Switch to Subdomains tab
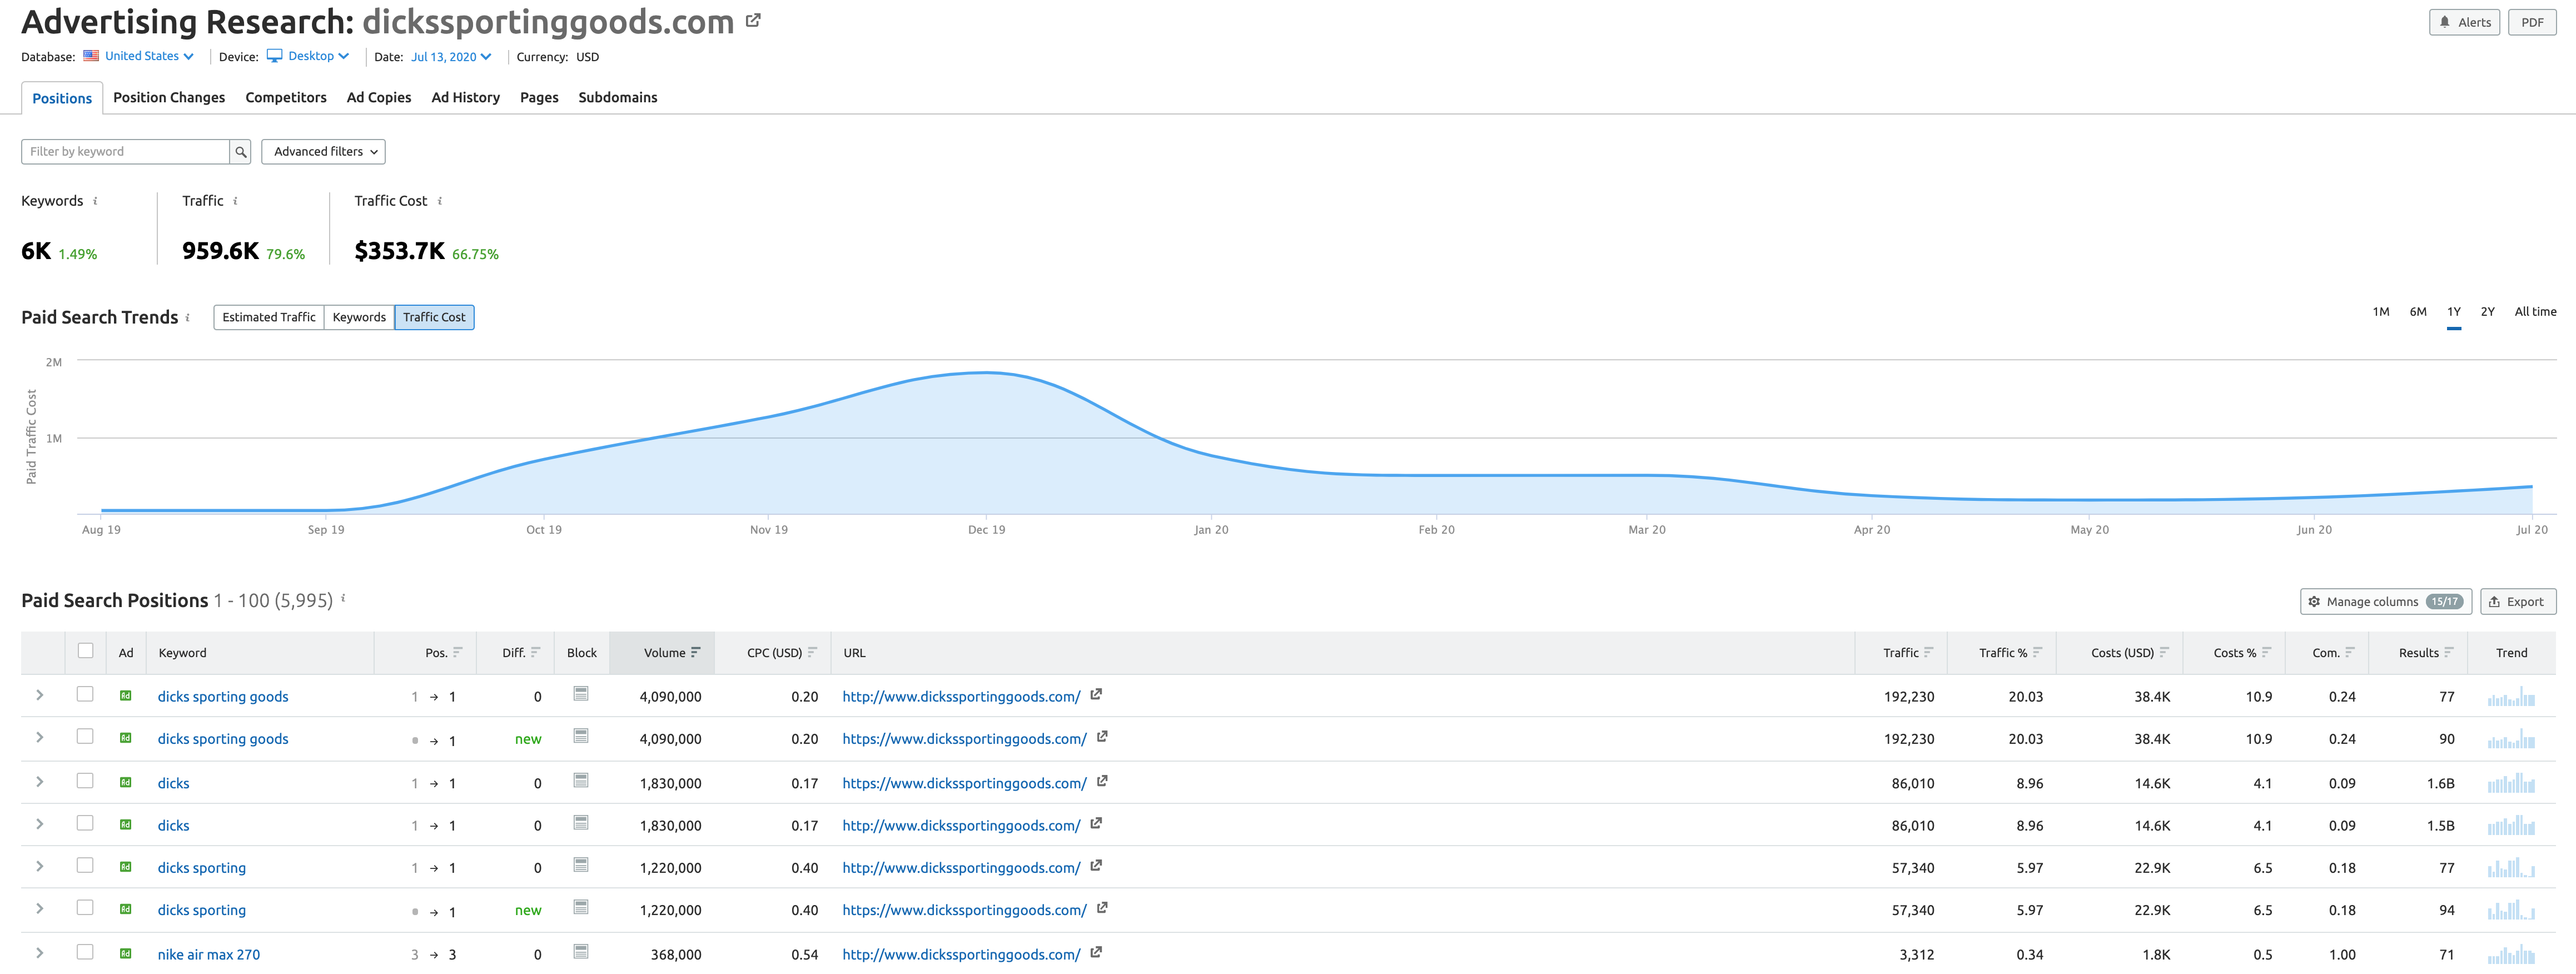This screenshot has width=2576, height=974. (618, 98)
